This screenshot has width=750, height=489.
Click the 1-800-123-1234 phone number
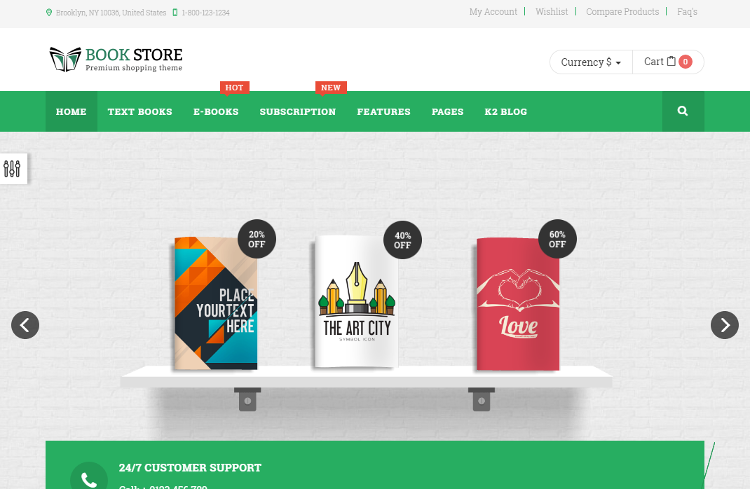205,13
